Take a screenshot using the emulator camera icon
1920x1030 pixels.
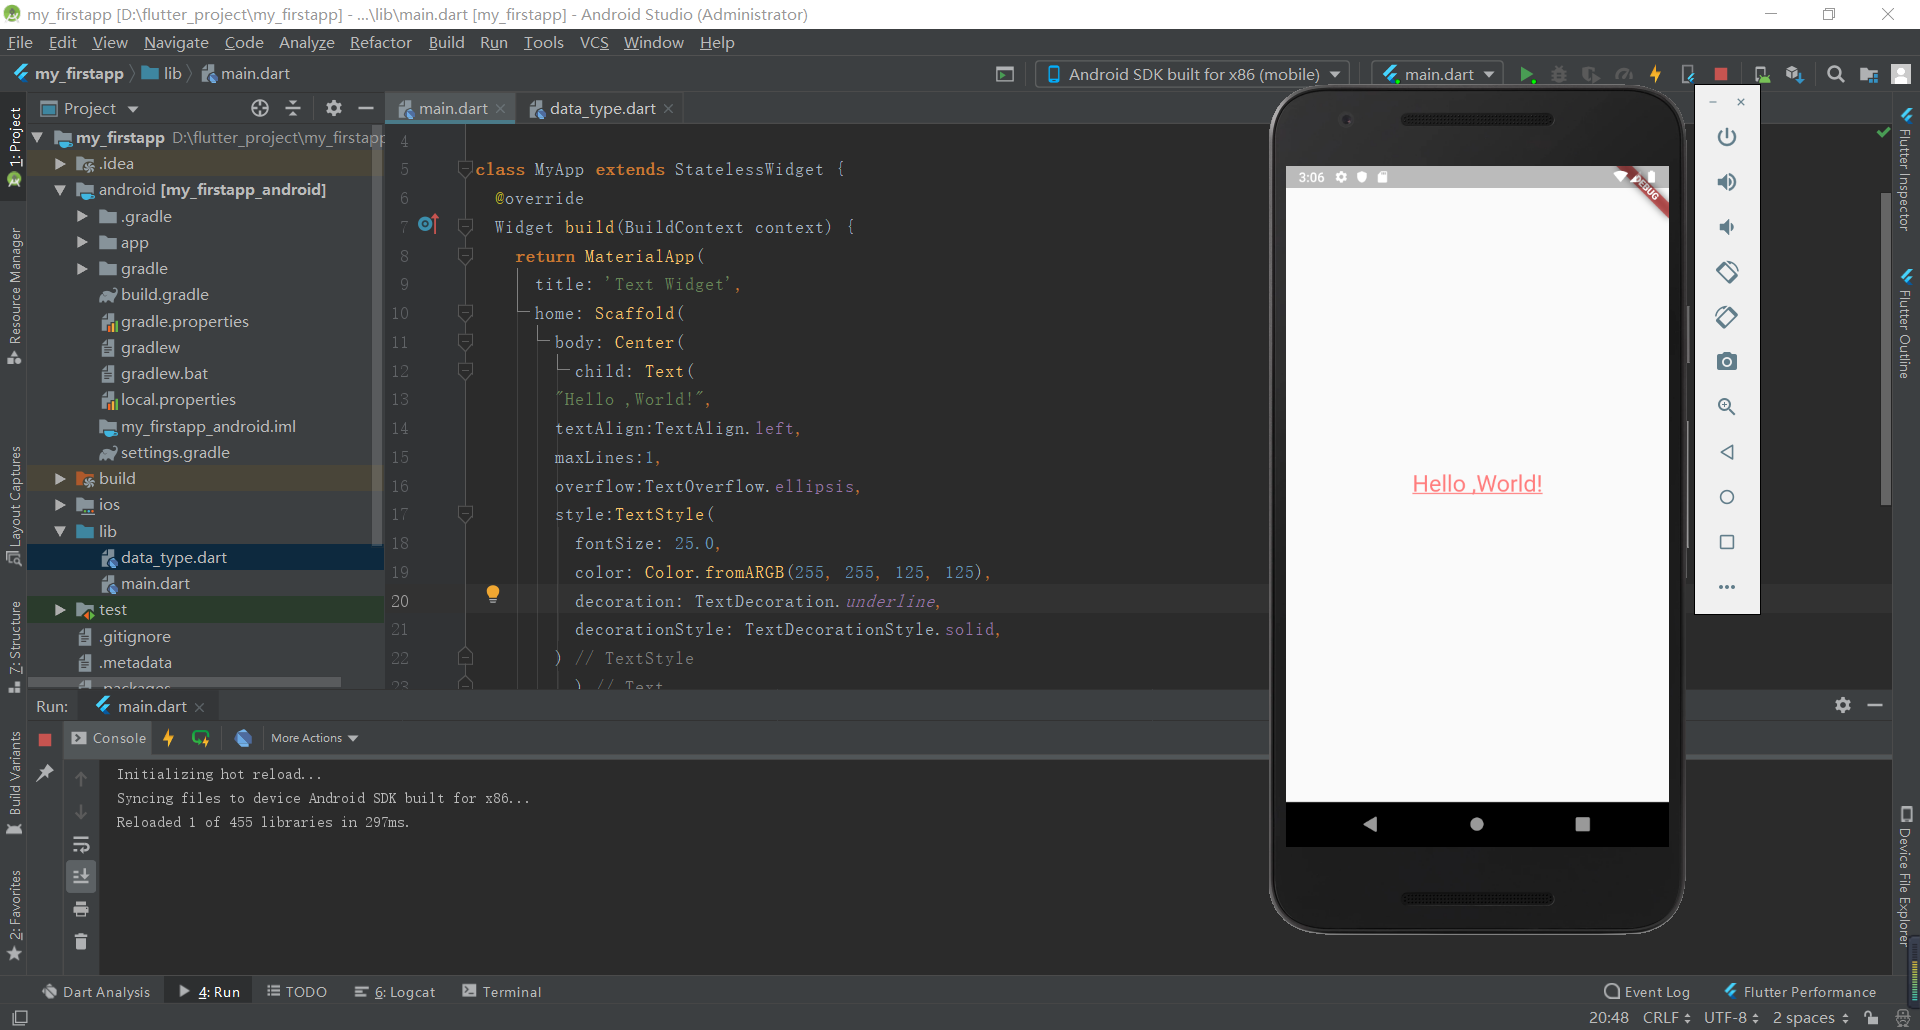1727,361
